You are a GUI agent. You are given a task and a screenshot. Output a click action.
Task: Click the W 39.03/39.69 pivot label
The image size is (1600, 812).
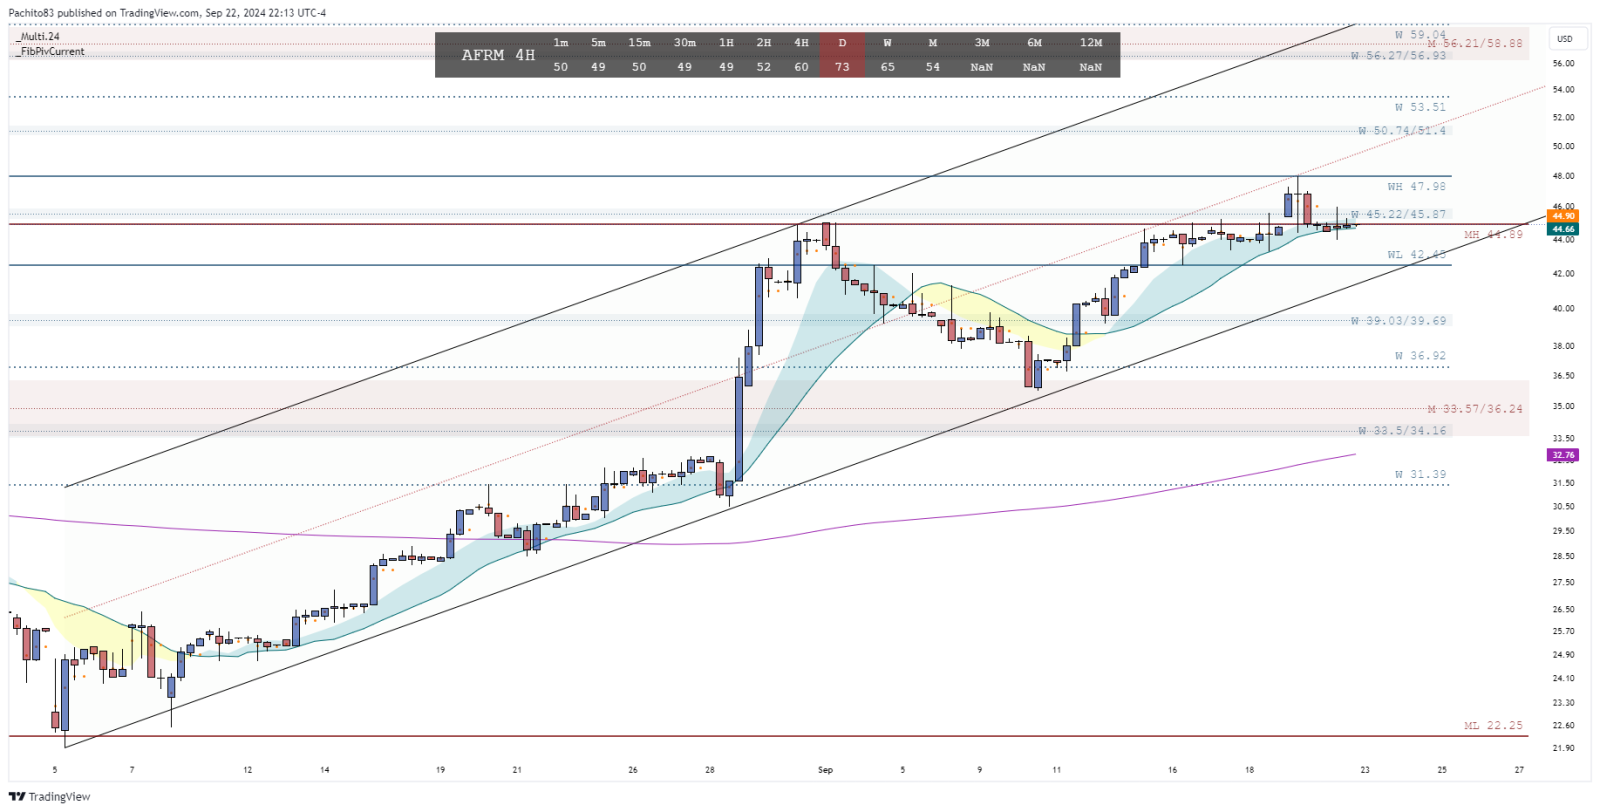[x=1399, y=321]
